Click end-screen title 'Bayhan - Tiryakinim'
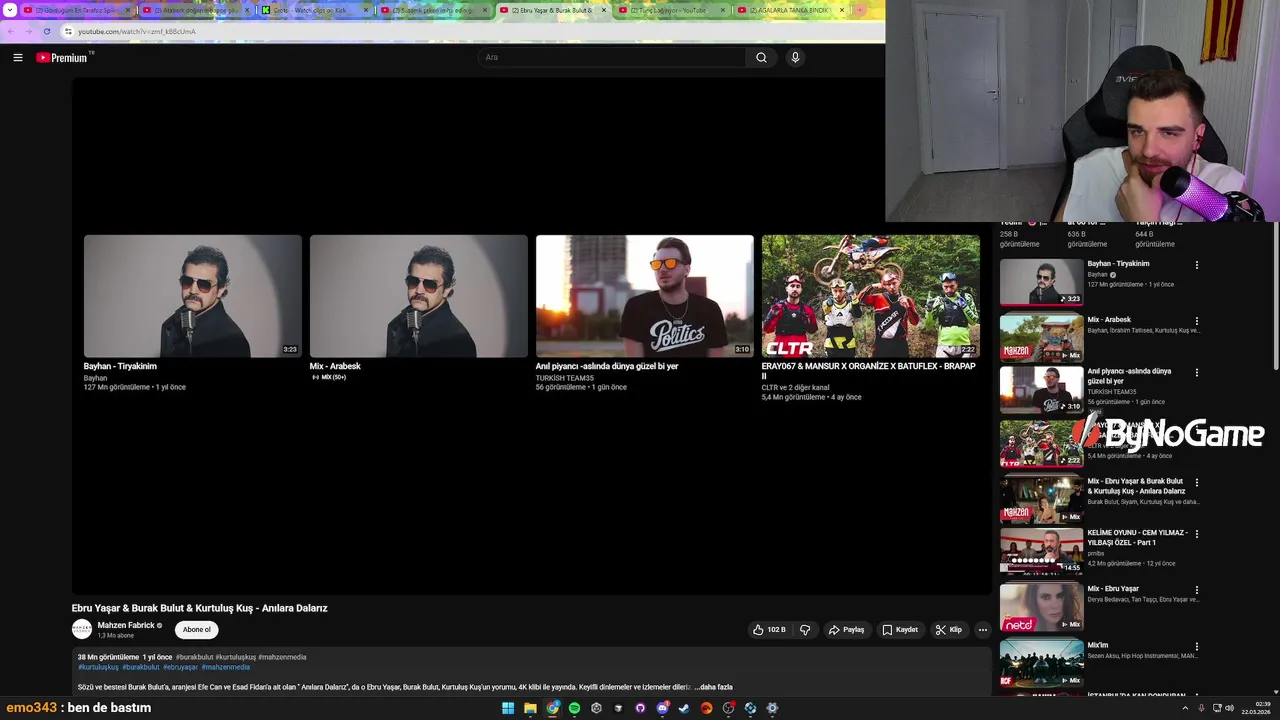 120,366
